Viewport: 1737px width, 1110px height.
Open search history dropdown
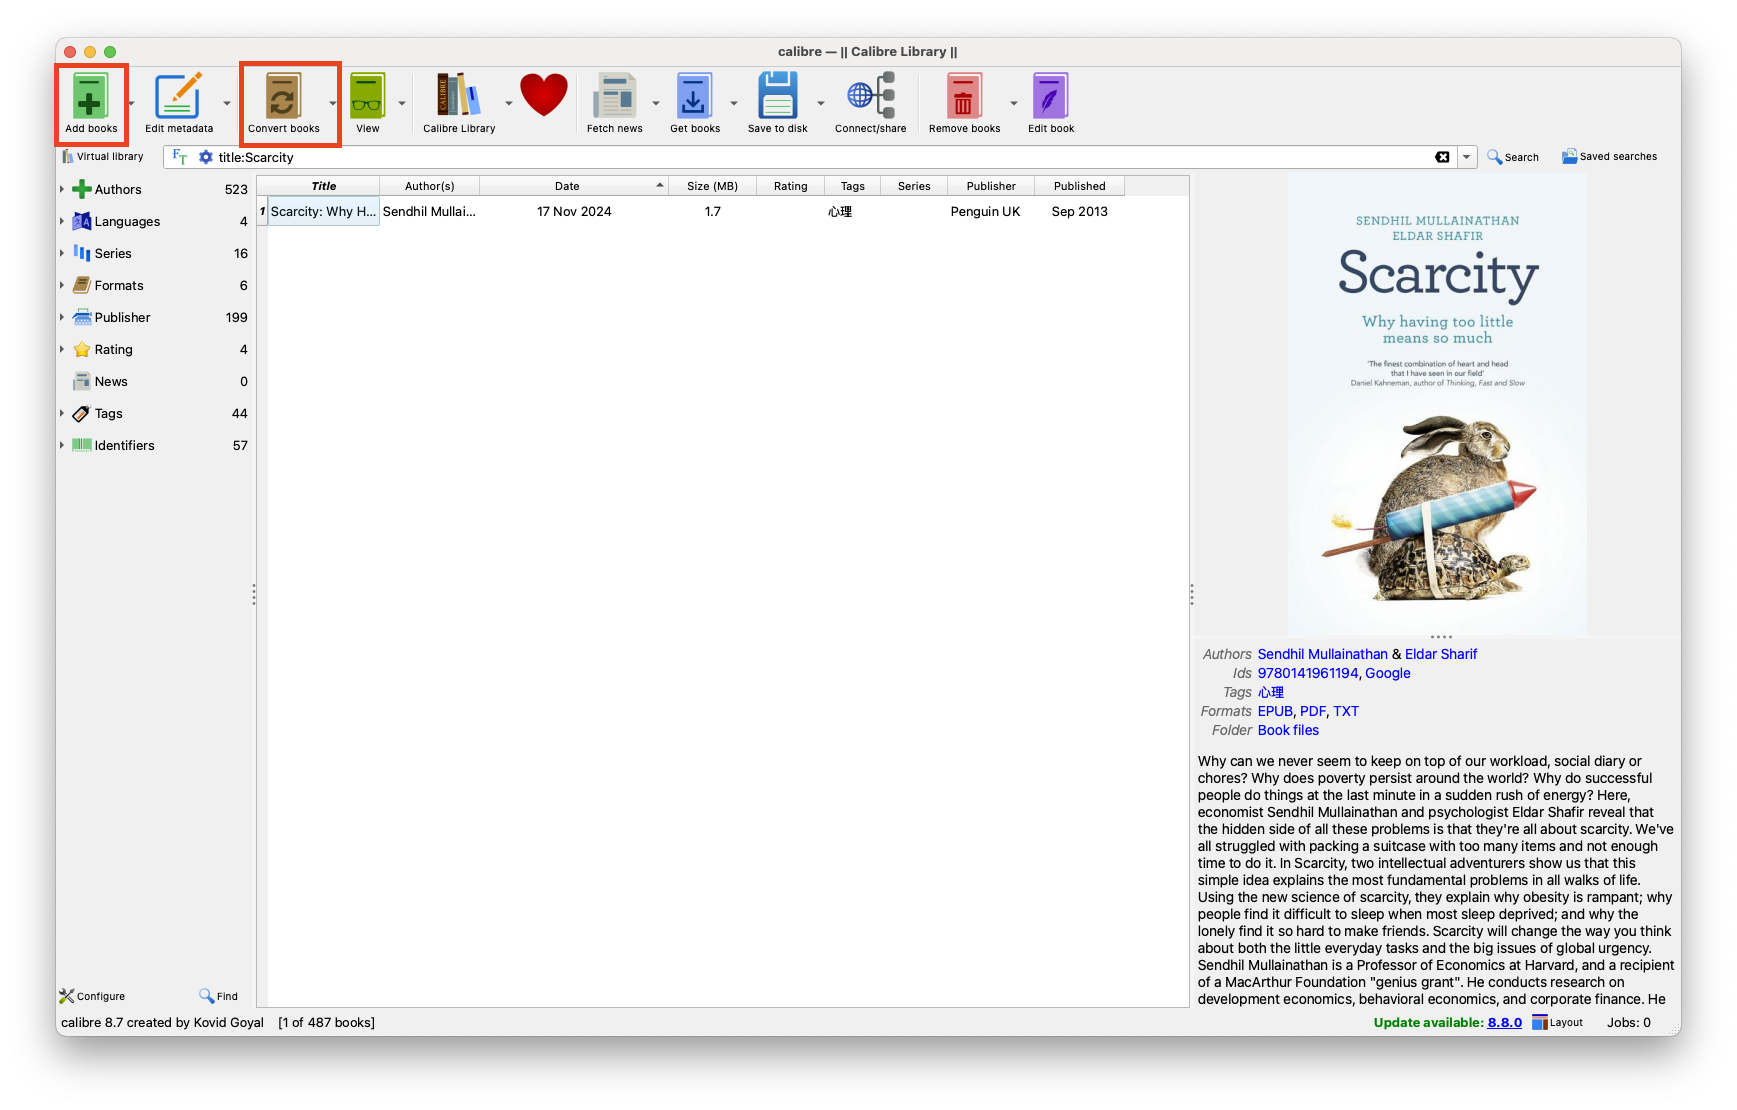(1467, 157)
